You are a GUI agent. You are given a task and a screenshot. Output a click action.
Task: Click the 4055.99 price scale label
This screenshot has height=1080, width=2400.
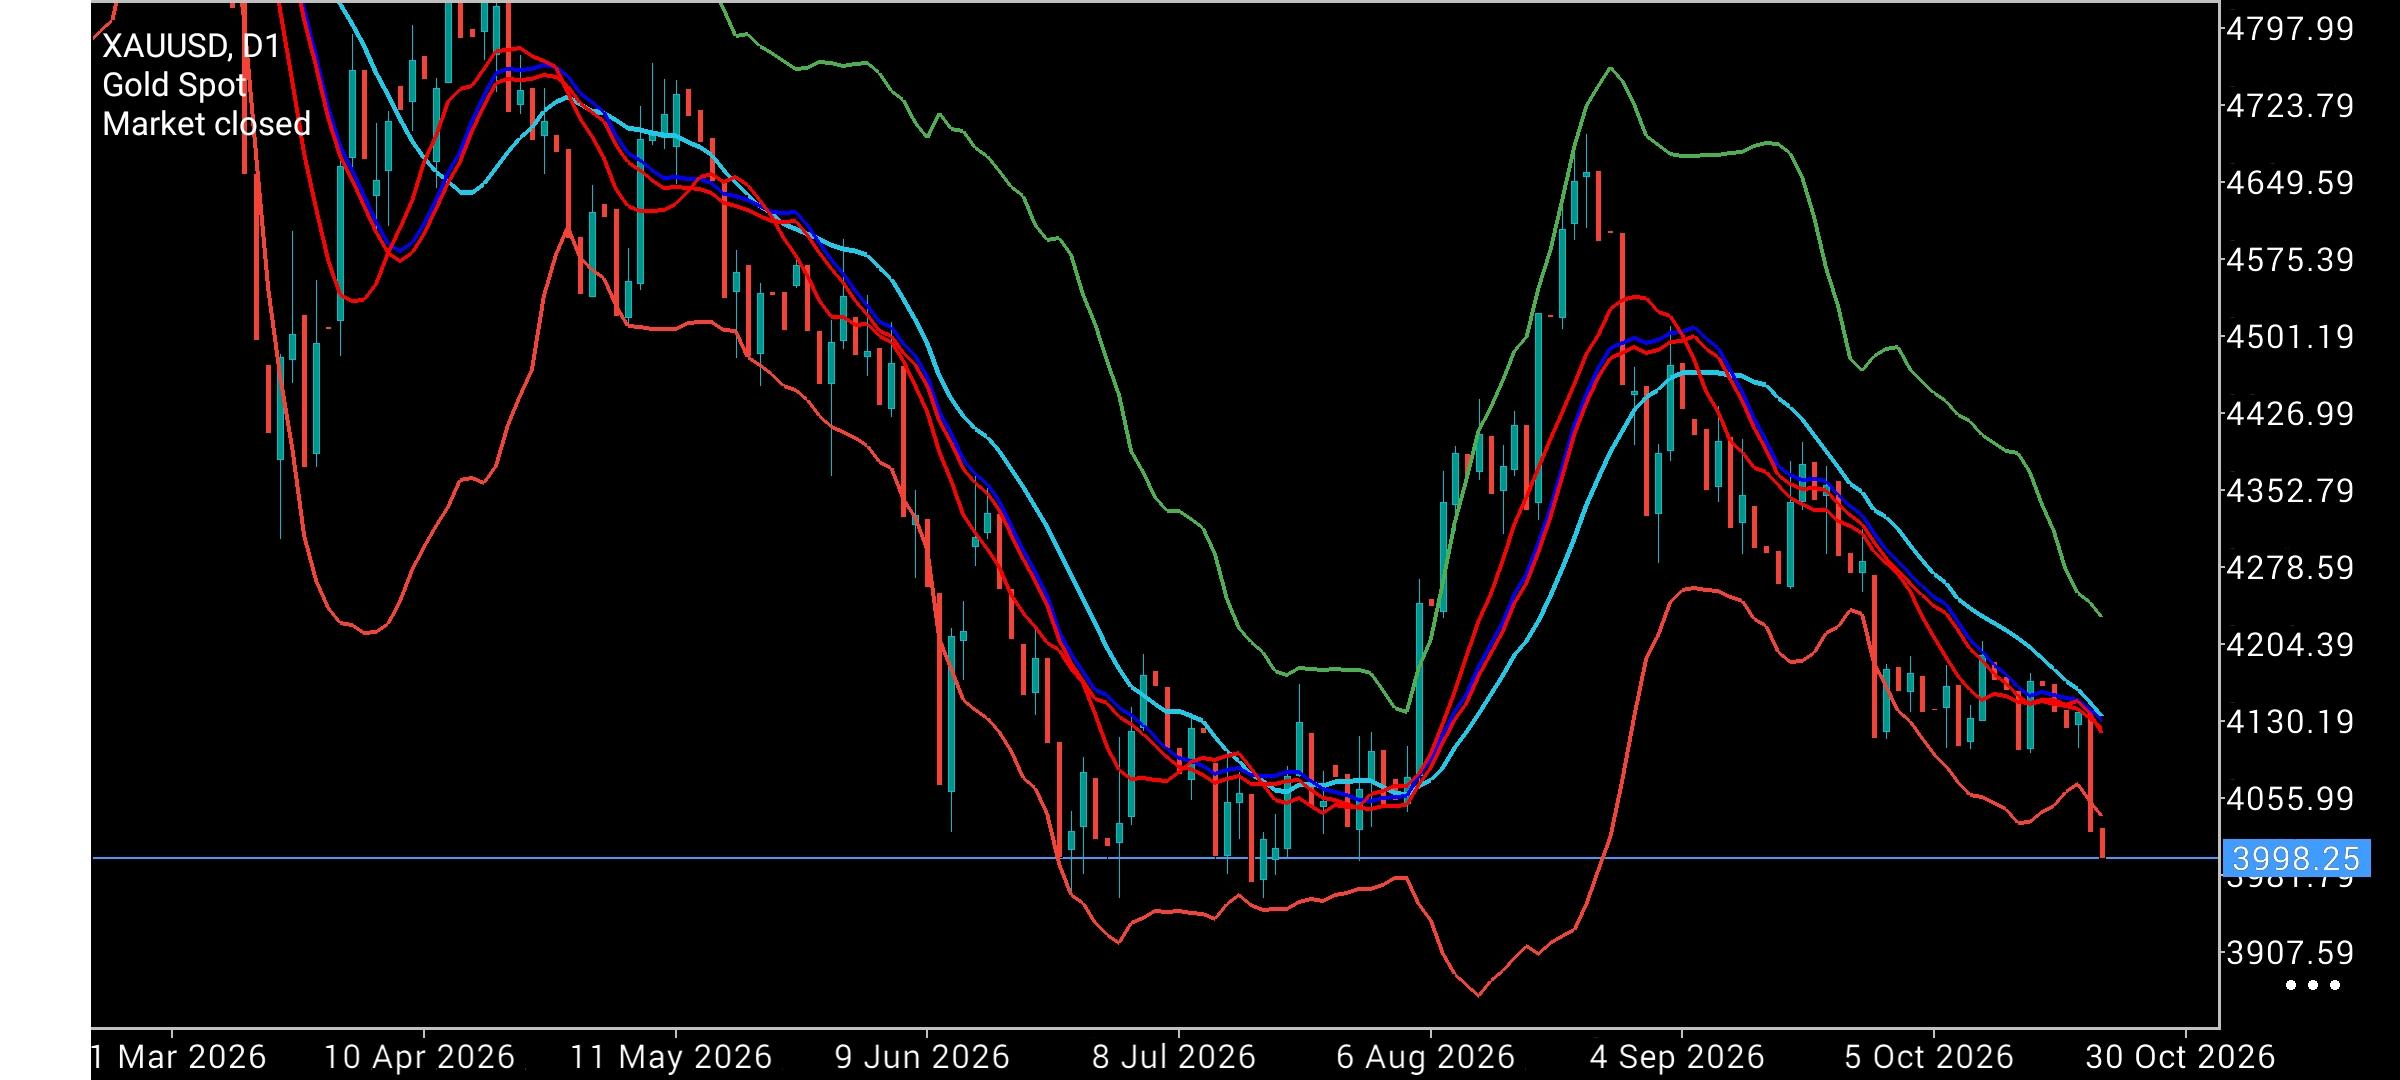[2290, 799]
